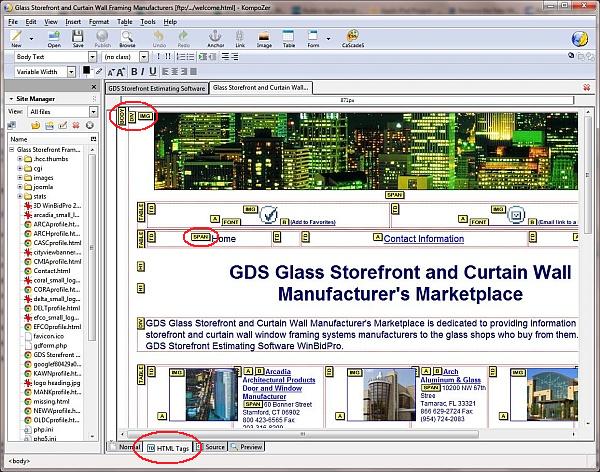Screen dimensions: 600x472
Task: Open the dropdown arrow next to Form
Action: pyautogui.click(x=328, y=38)
